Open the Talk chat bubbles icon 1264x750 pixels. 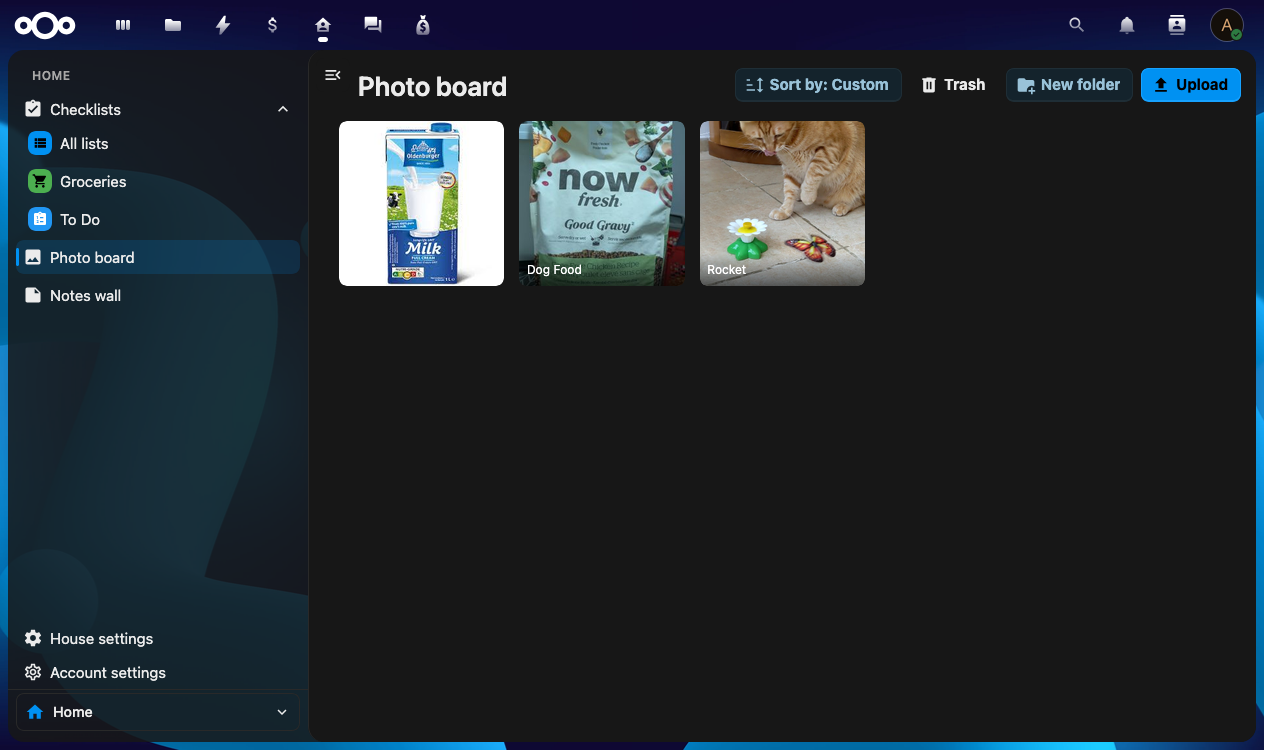coord(373,25)
